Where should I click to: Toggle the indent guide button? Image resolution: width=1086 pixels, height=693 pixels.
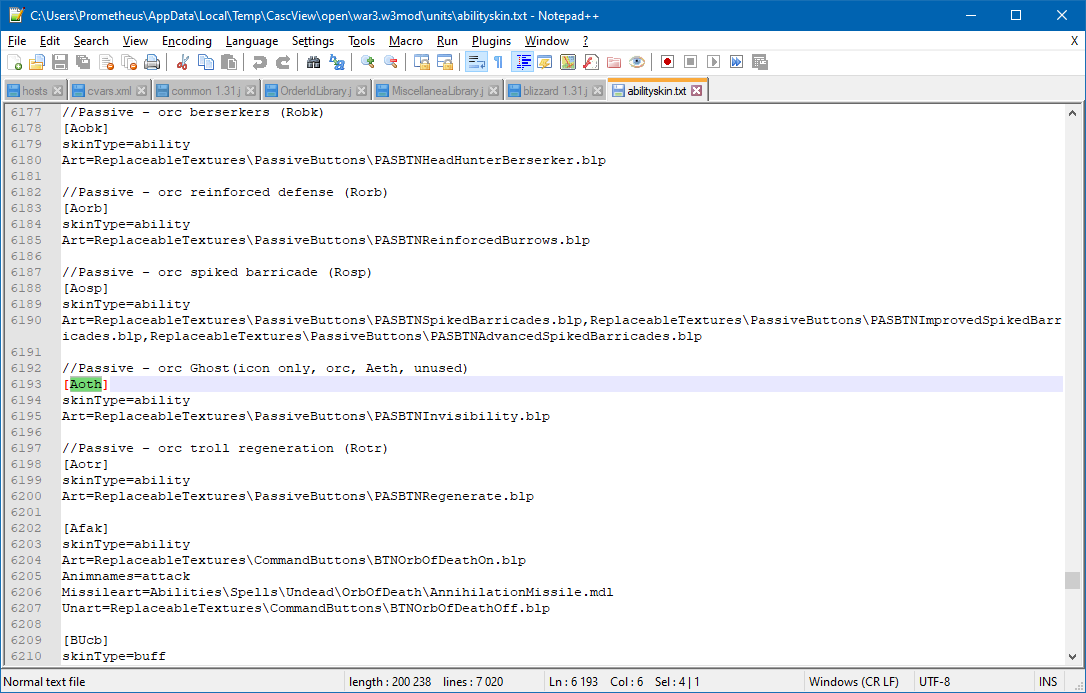(522, 62)
